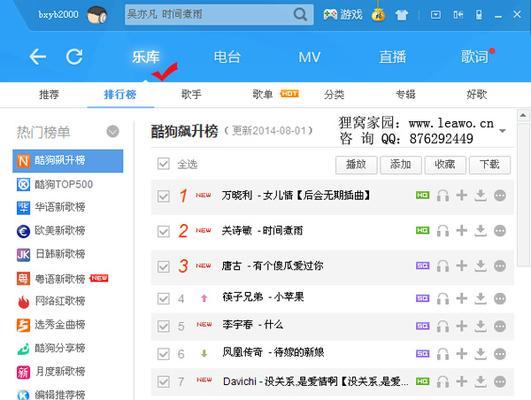Switch to the 乐库 tab
Screen dimensions: 531x400
click(x=146, y=57)
